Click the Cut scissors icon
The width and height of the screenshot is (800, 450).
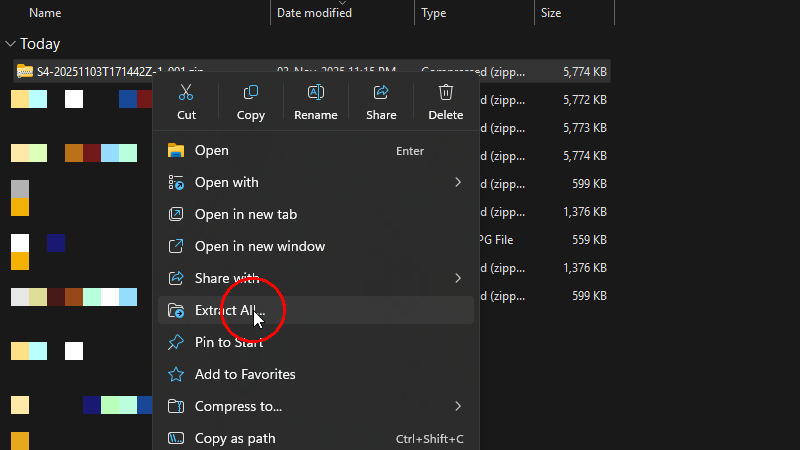point(186,93)
